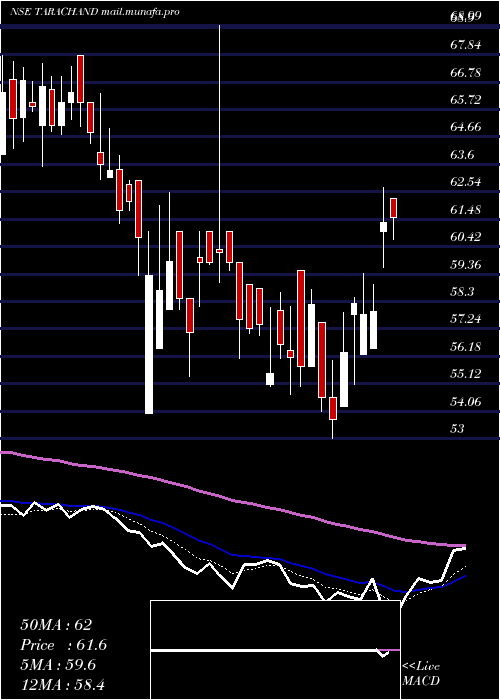Click the tall white candlestick dropping to 54.06
Viewport: 500px width, 700px height.
tap(149, 344)
